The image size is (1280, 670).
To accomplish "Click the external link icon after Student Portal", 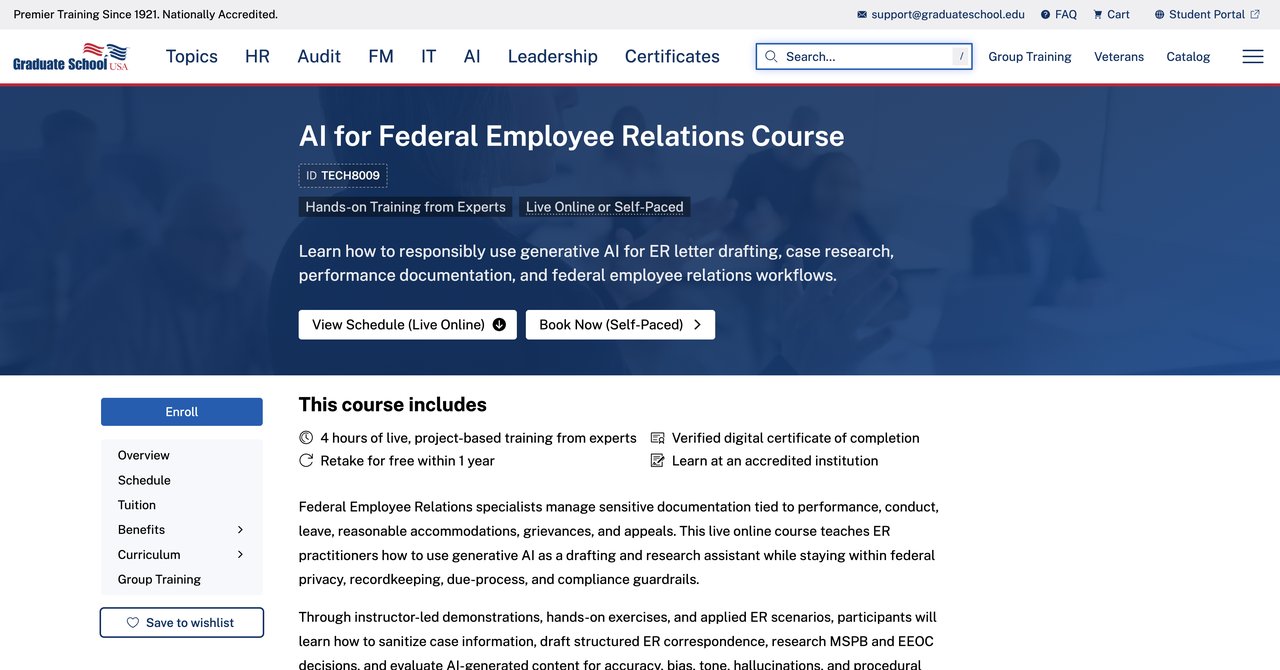I will (1255, 14).
